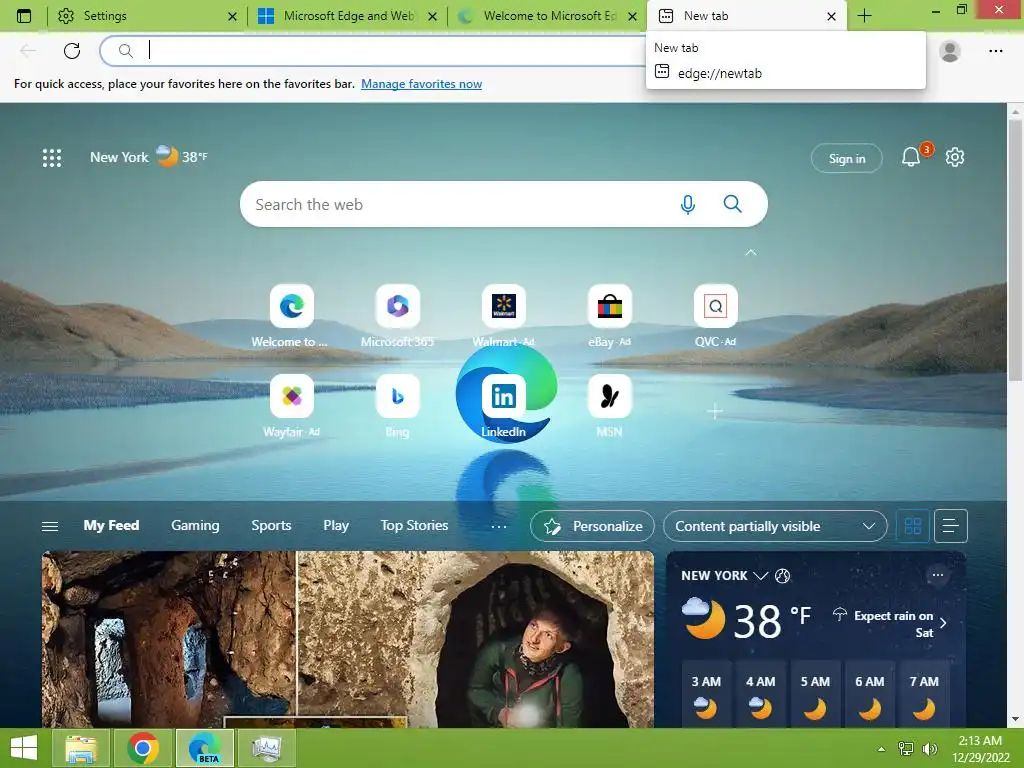Open File Explorer from taskbar

81,748
